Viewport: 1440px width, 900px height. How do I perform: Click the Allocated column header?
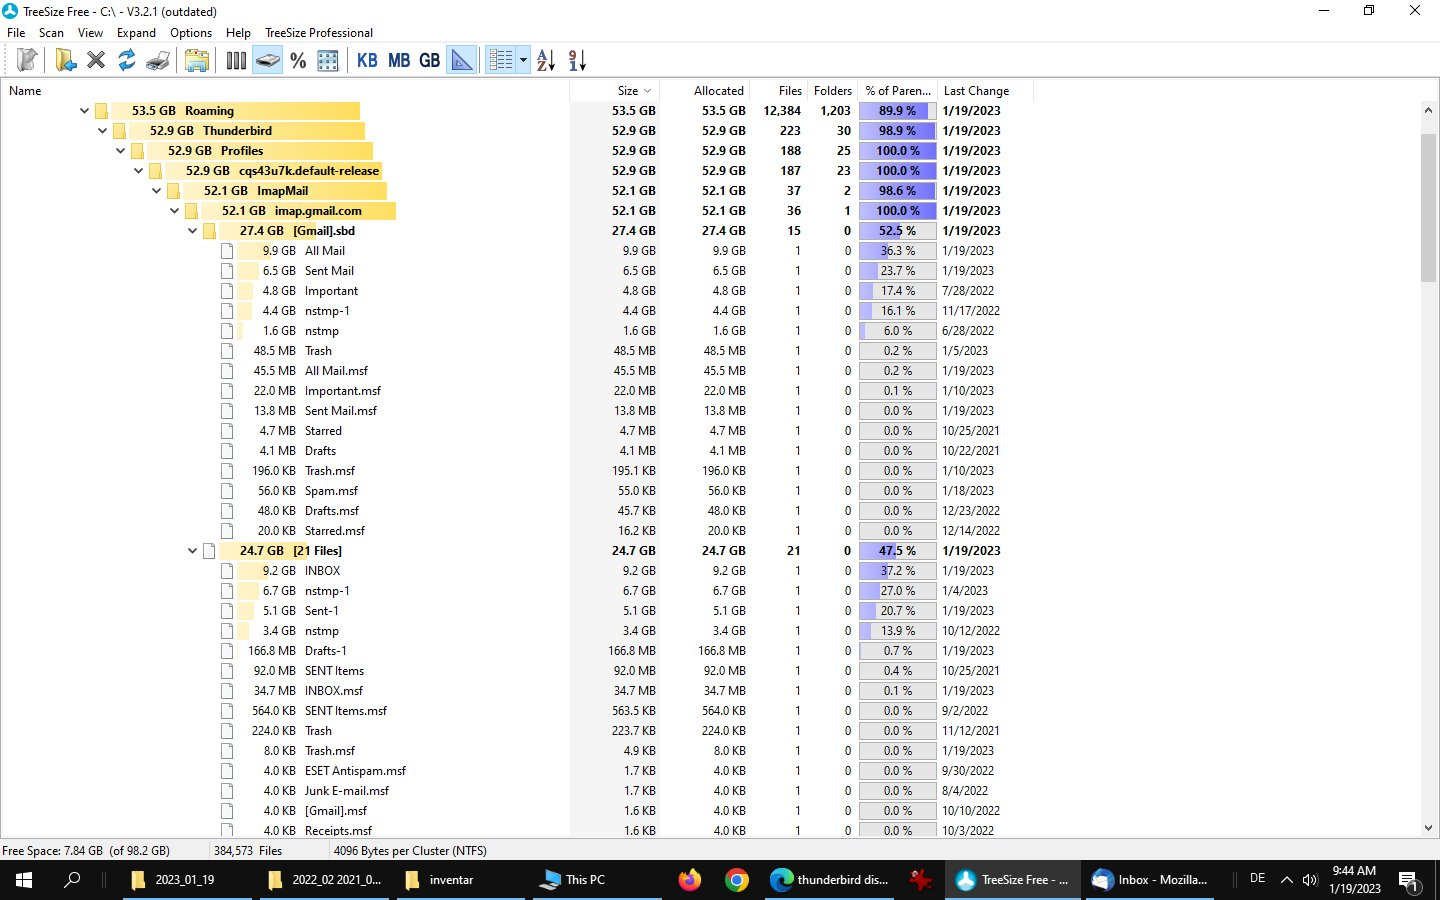point(718,91)
